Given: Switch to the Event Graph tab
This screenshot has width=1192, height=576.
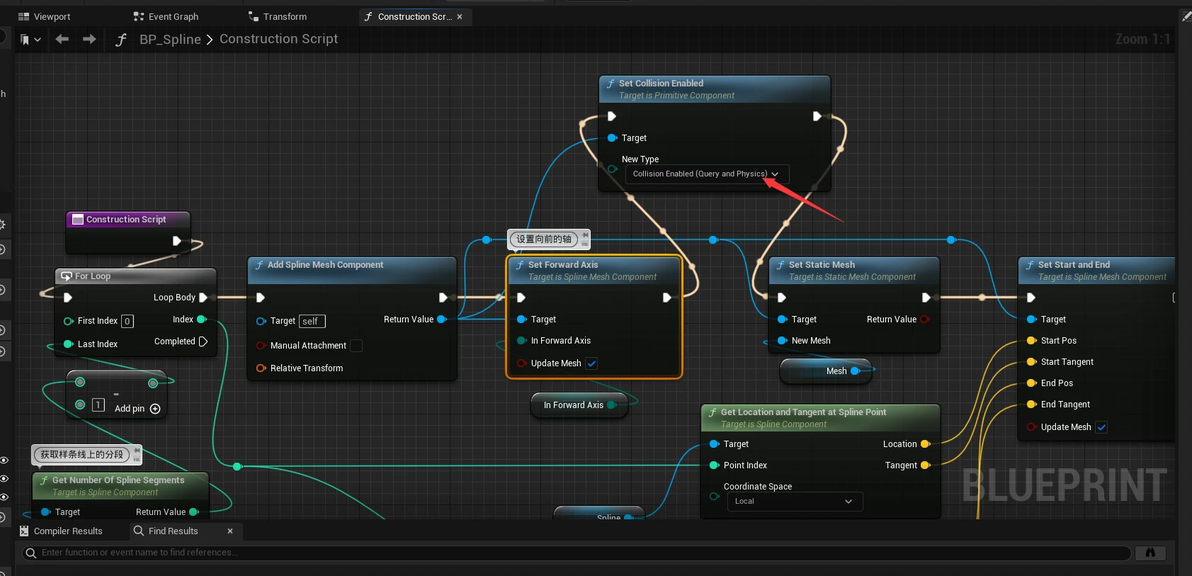Looking at the screenshot, I should (172, 17).
